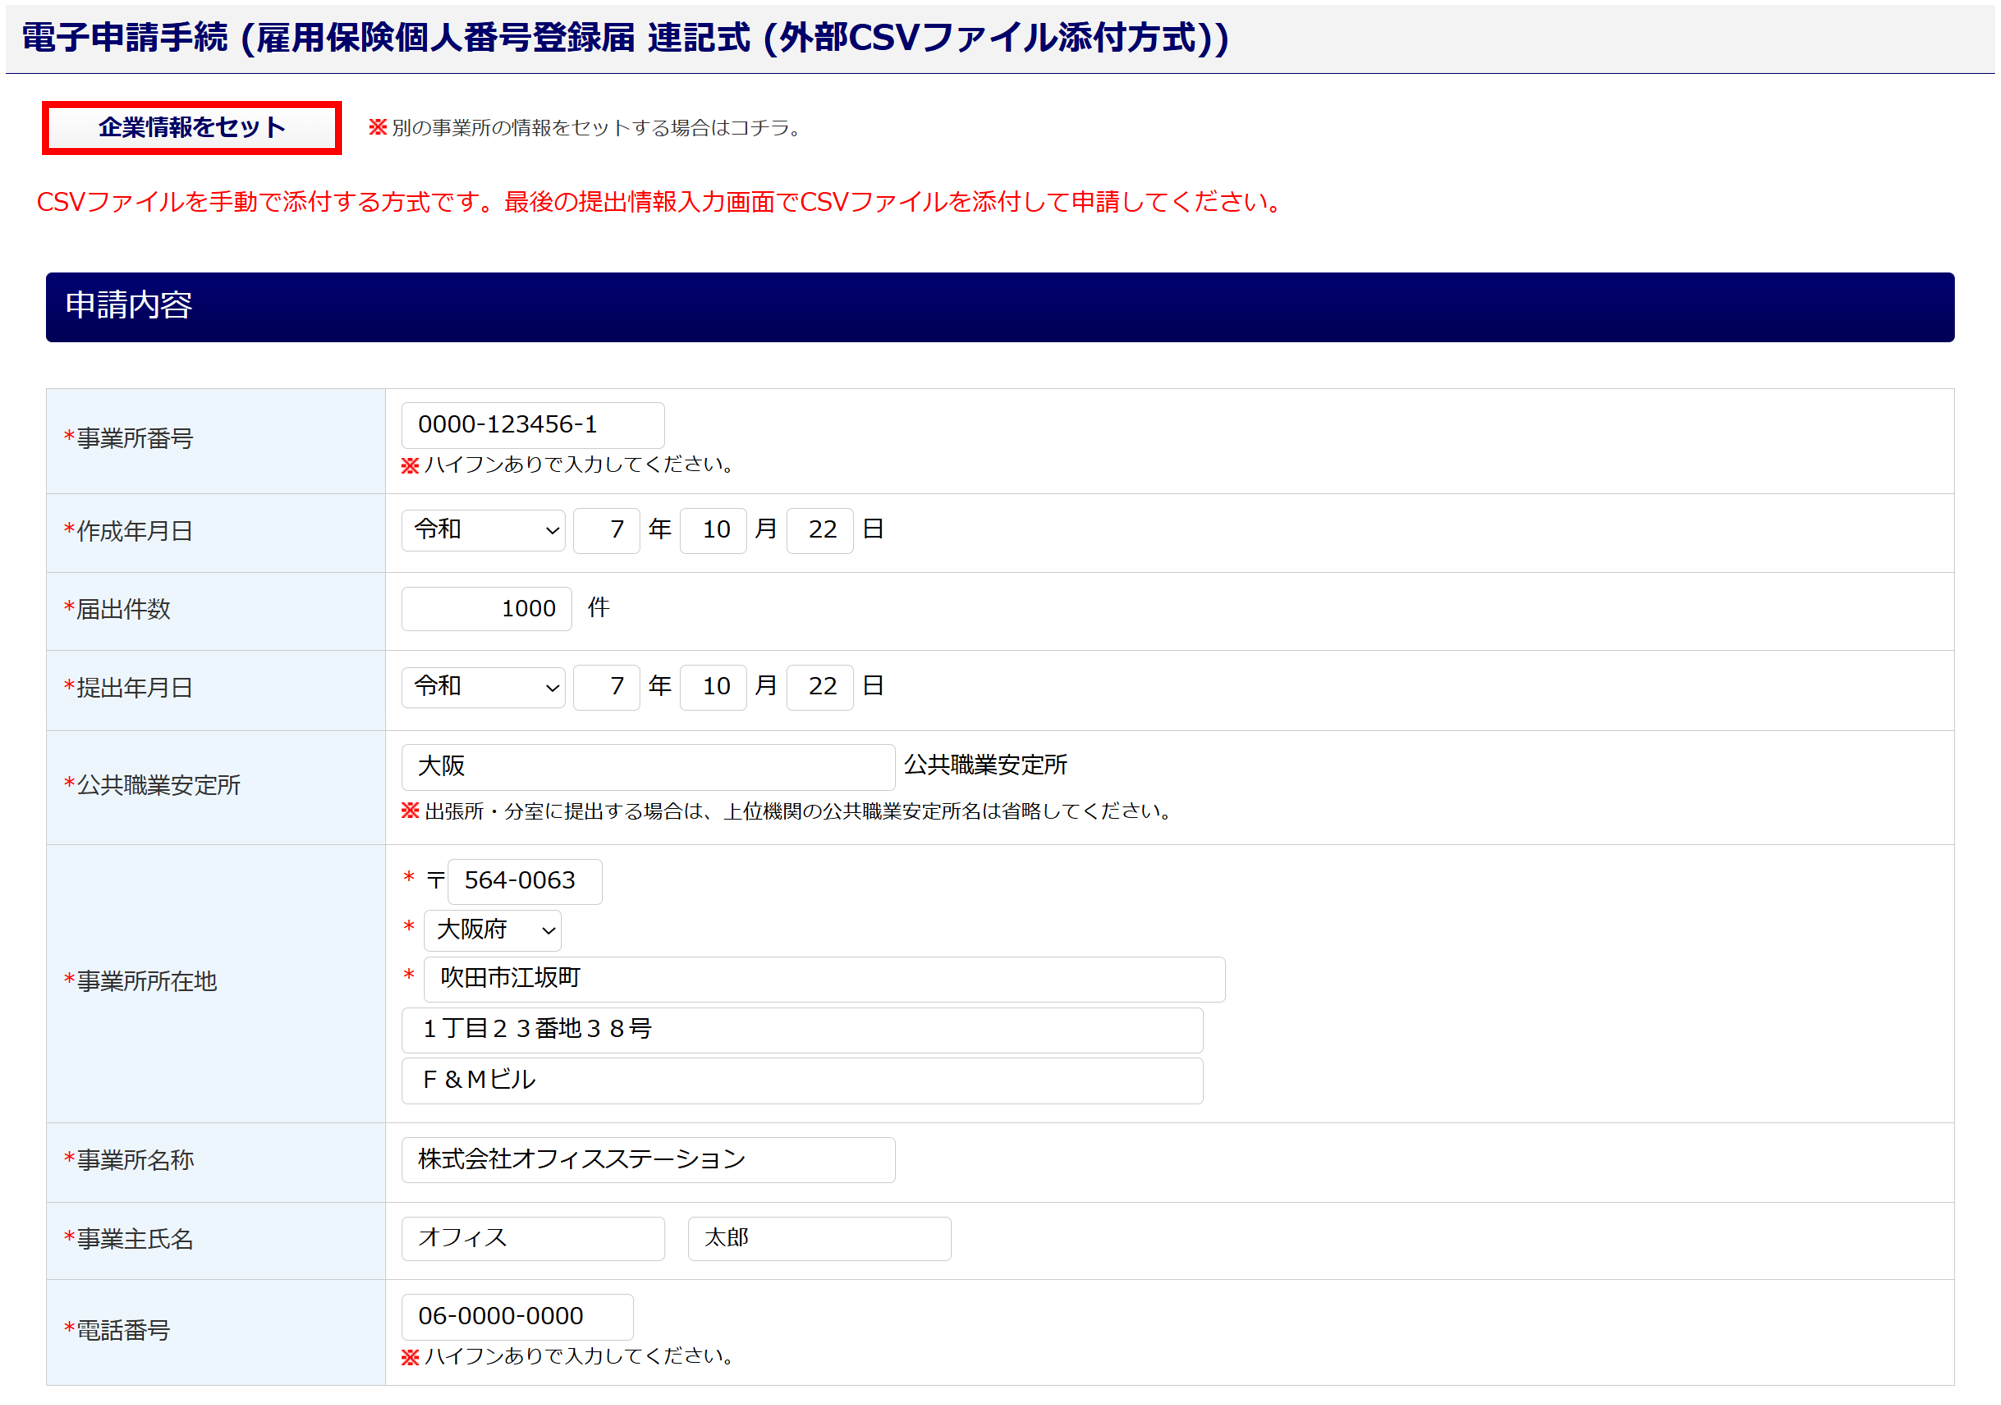This screenshot has width=2001, height=1405.
Task: Click the 事業所名称 company name field
Action: click(647, 1160)
